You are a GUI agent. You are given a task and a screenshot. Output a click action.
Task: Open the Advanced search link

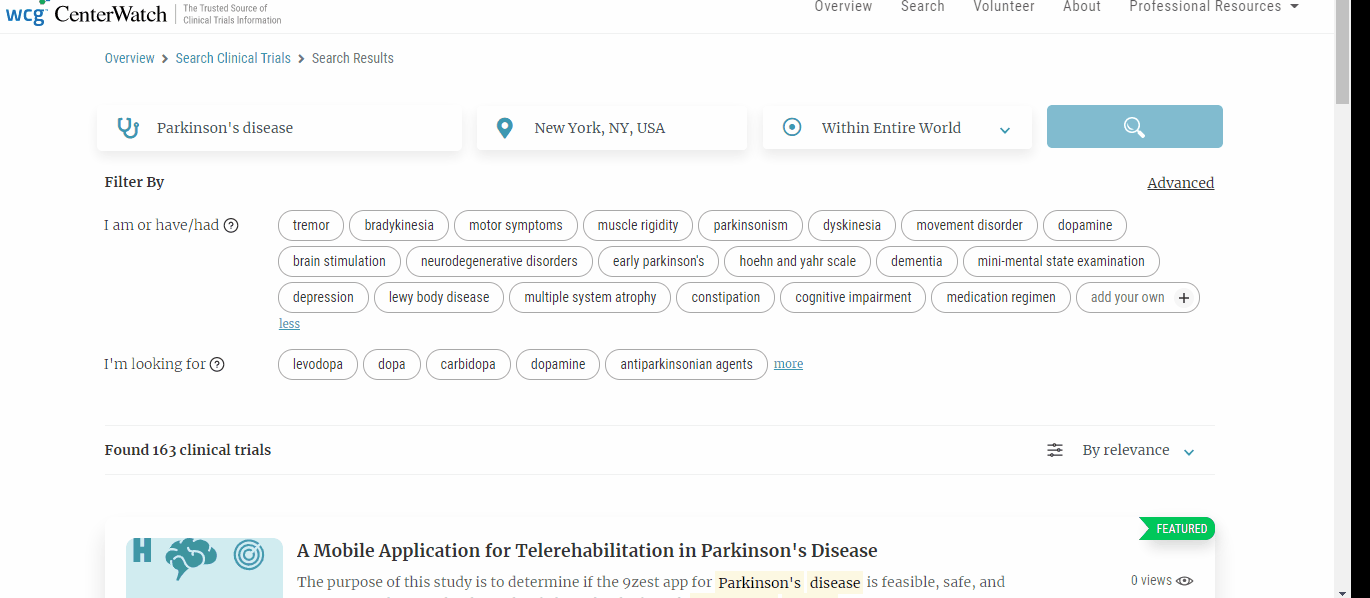pos(1180,182)
